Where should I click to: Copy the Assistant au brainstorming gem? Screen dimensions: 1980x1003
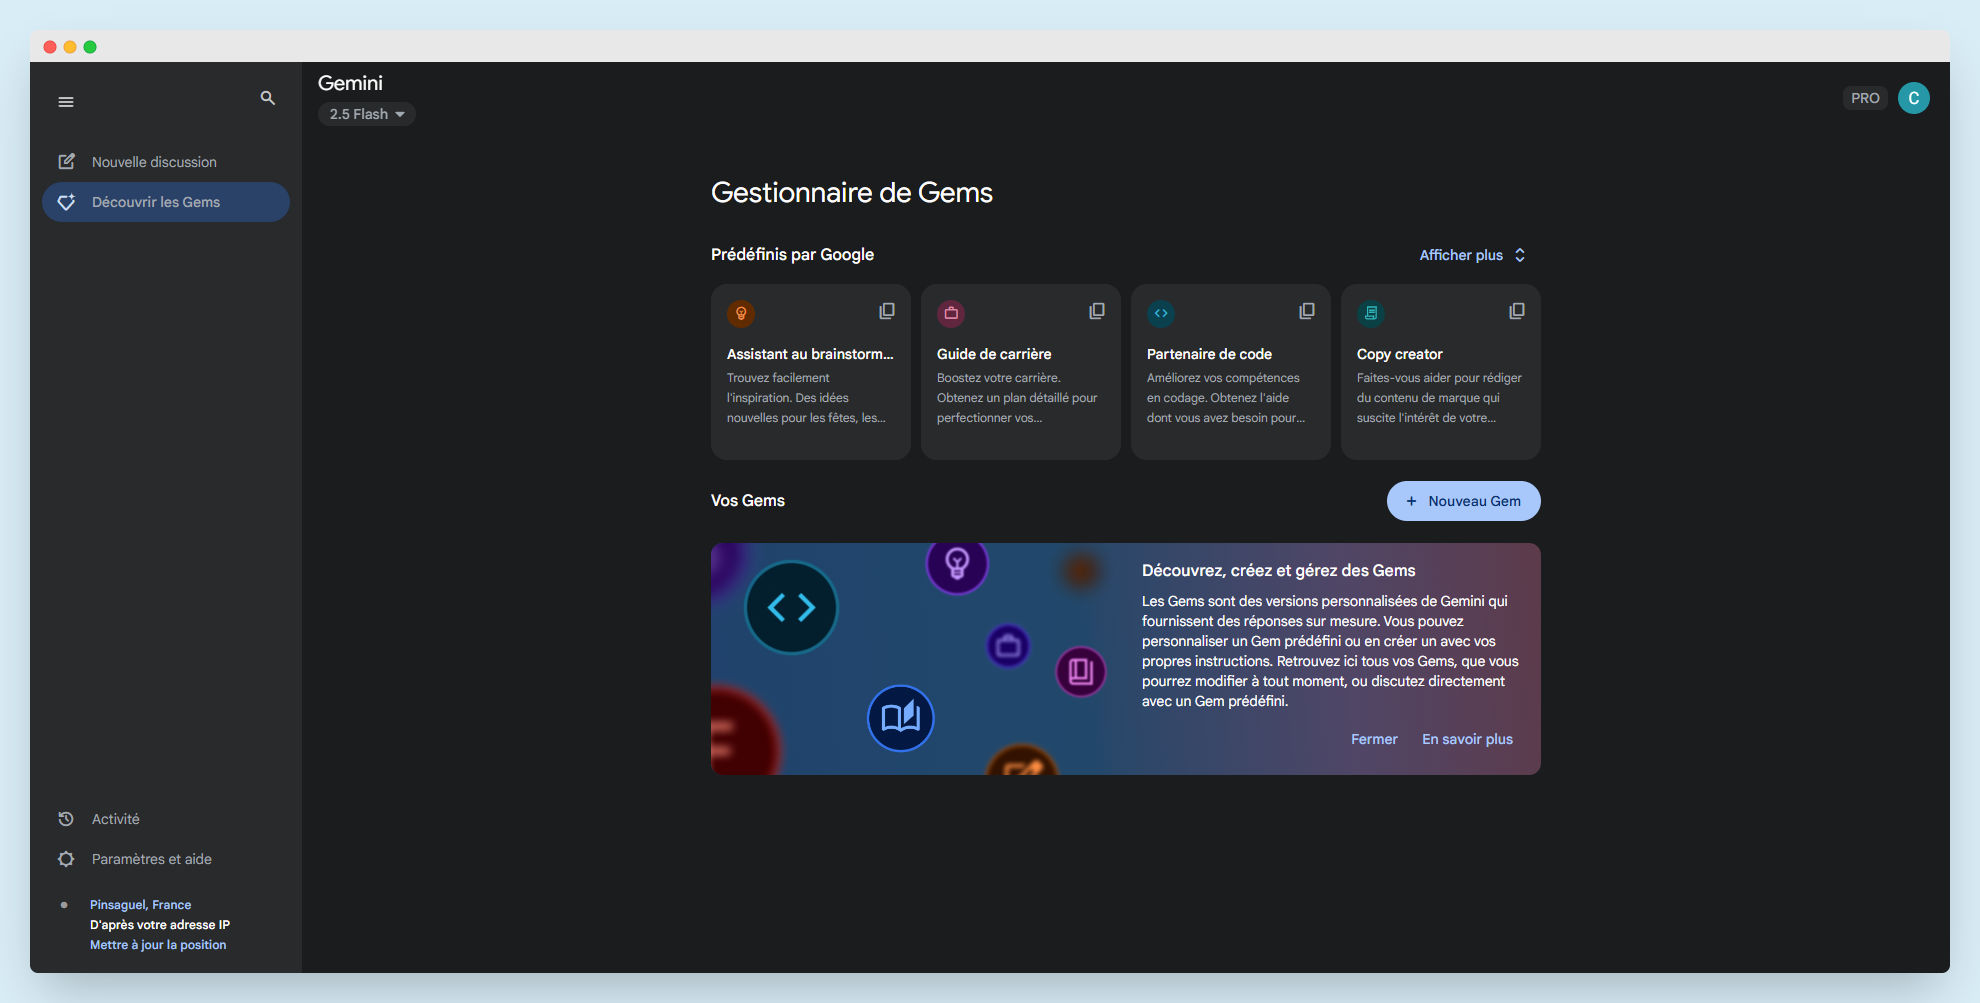point(887,311)
